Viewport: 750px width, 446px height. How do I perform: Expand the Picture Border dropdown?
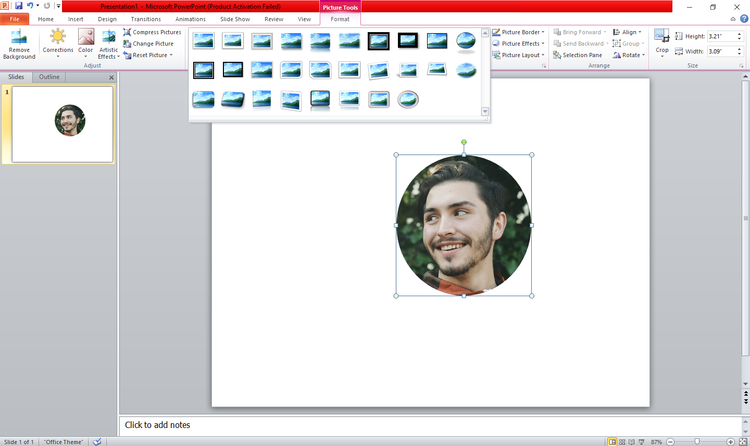(x=518, y=32)
